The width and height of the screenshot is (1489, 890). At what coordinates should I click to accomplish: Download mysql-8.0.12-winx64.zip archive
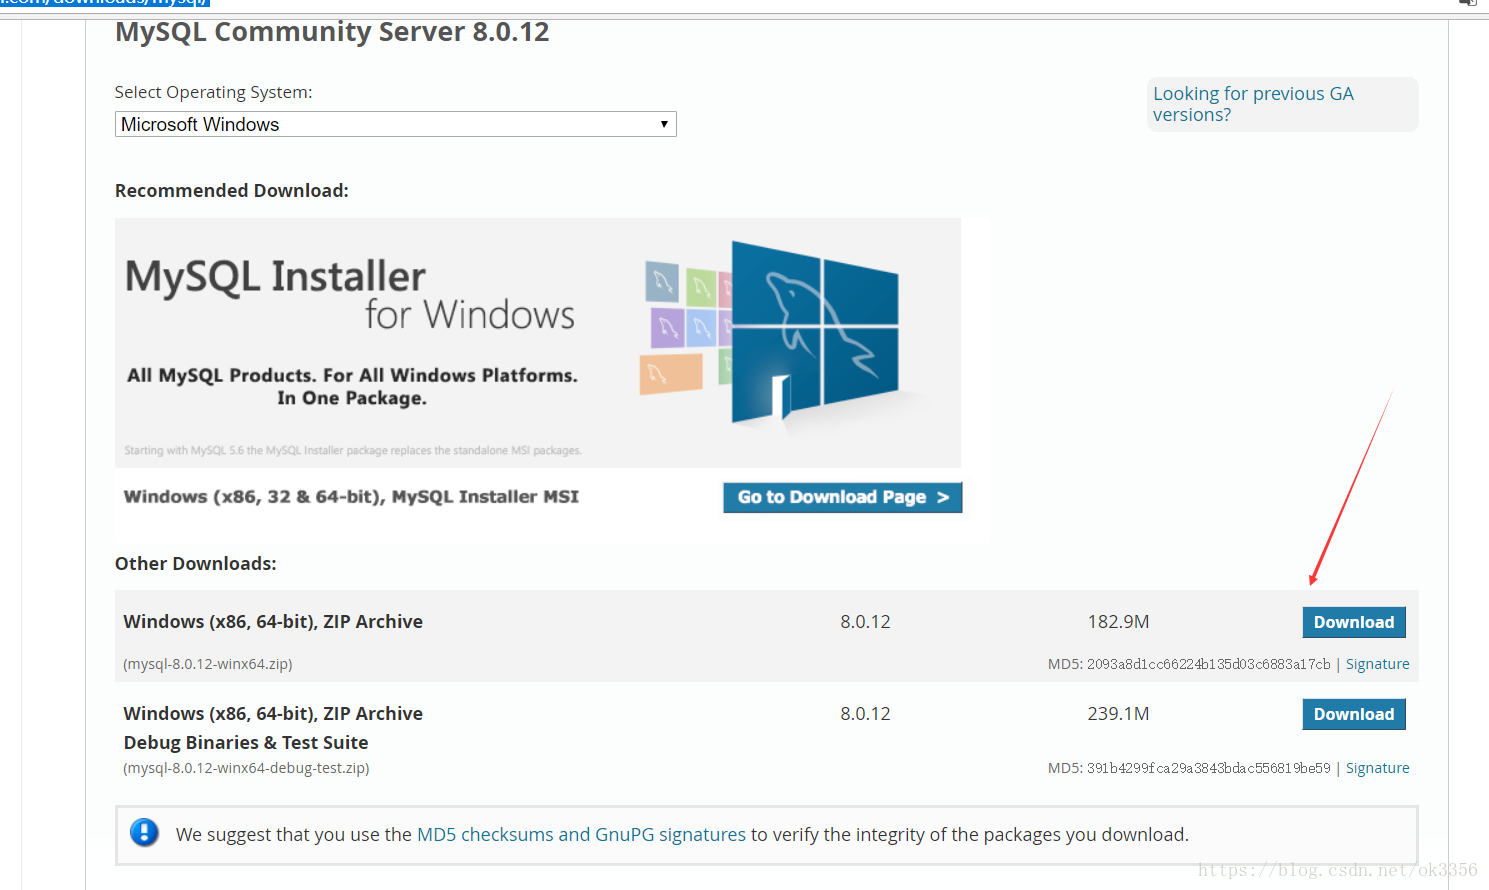click(x=1353, y=622)
